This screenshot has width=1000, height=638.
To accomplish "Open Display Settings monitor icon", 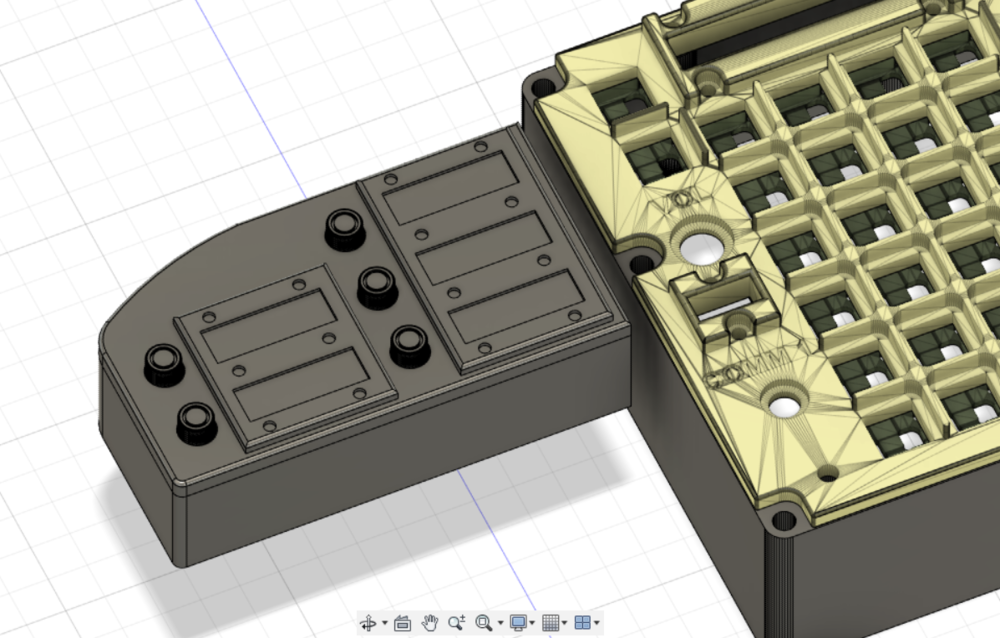I will [518, 622].
